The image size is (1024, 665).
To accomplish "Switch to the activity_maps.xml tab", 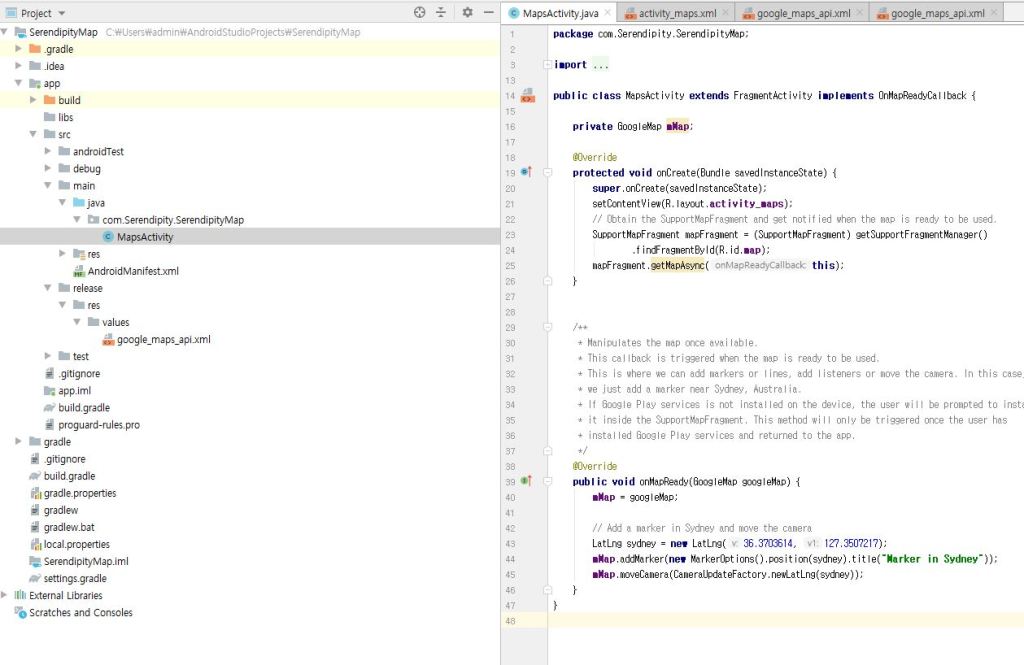I will (677, 14).
